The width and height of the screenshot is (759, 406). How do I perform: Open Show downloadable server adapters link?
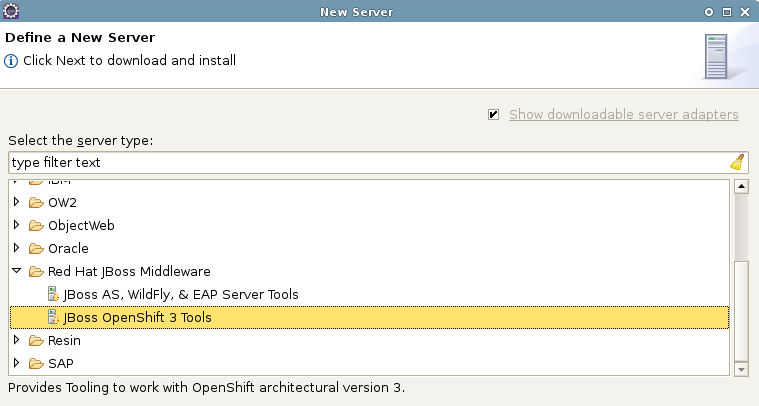tap(623, 115)
